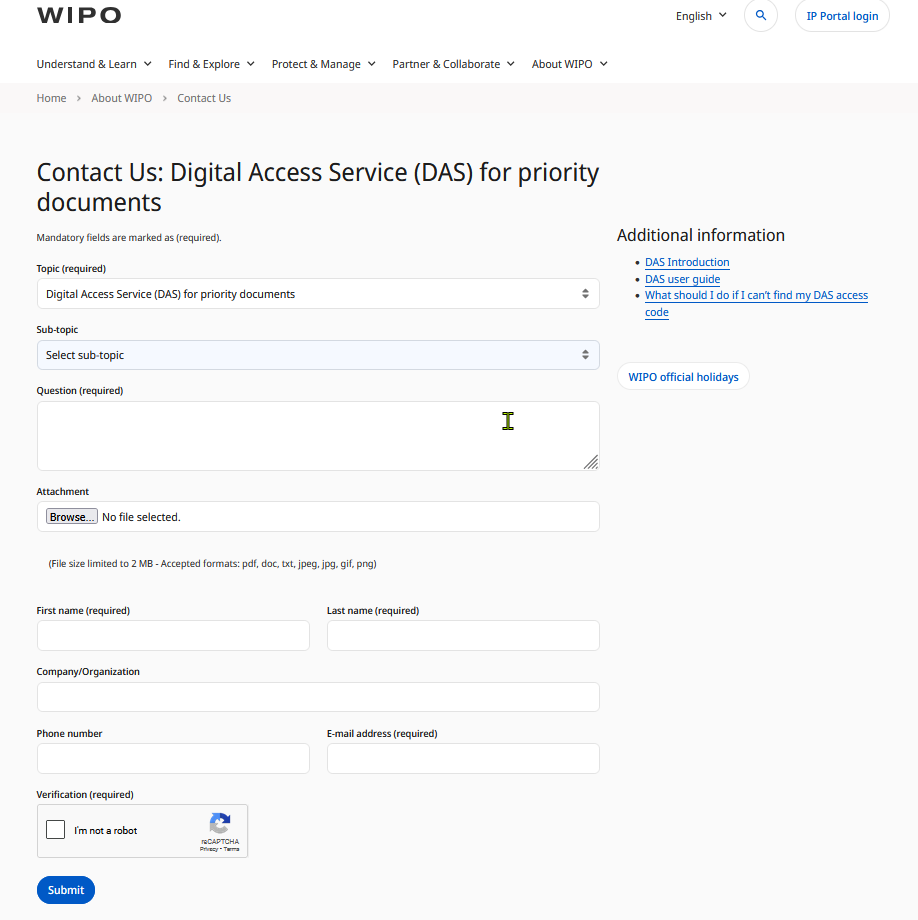Image resolution: width=918 pixels, height=920 pixels.
Task: Click the Submit button
Action: click(66, 890)
